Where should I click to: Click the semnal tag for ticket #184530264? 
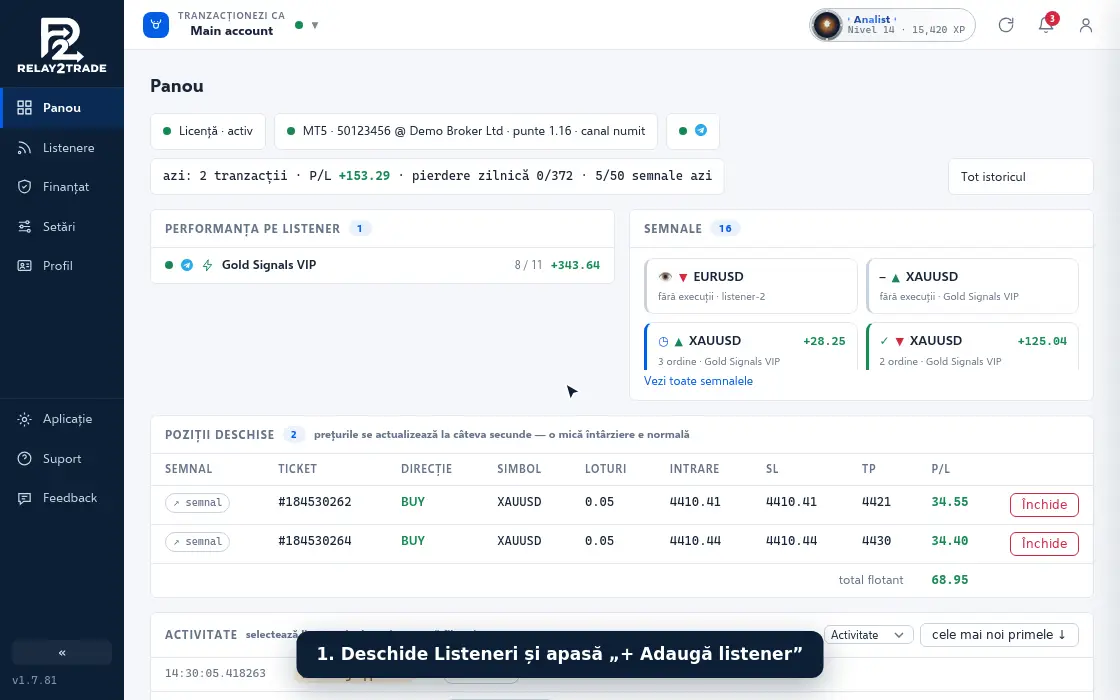[197, 541]
